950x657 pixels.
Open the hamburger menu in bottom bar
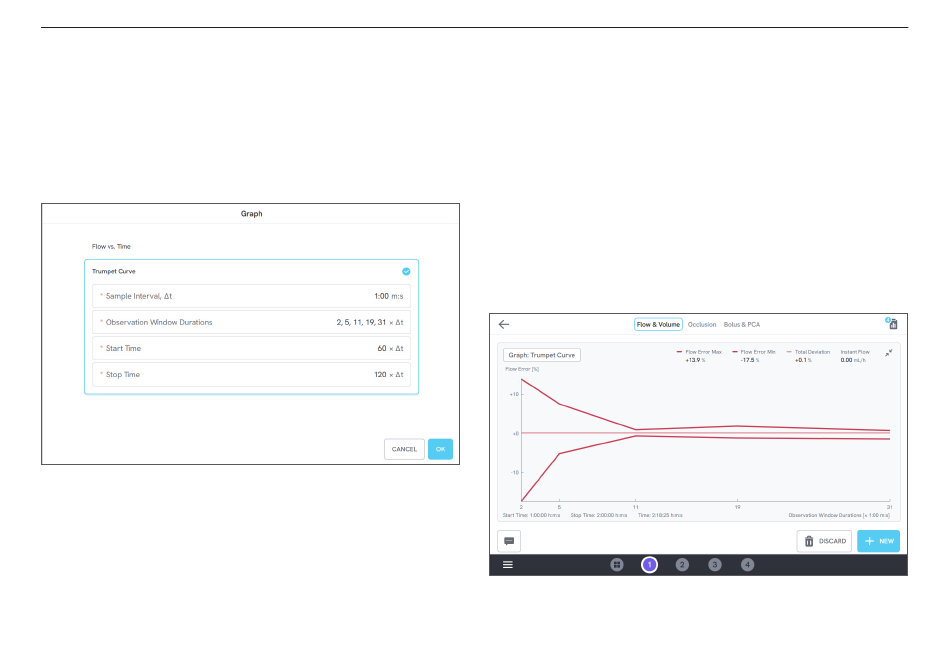[508, 565]
